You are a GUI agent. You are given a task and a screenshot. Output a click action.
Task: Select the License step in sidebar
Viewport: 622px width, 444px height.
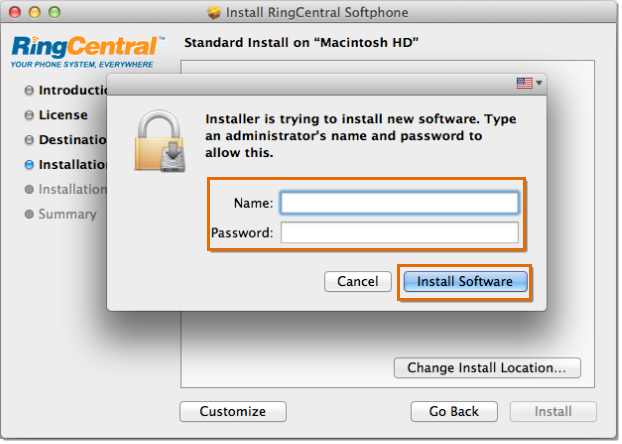tap(56, 115)
